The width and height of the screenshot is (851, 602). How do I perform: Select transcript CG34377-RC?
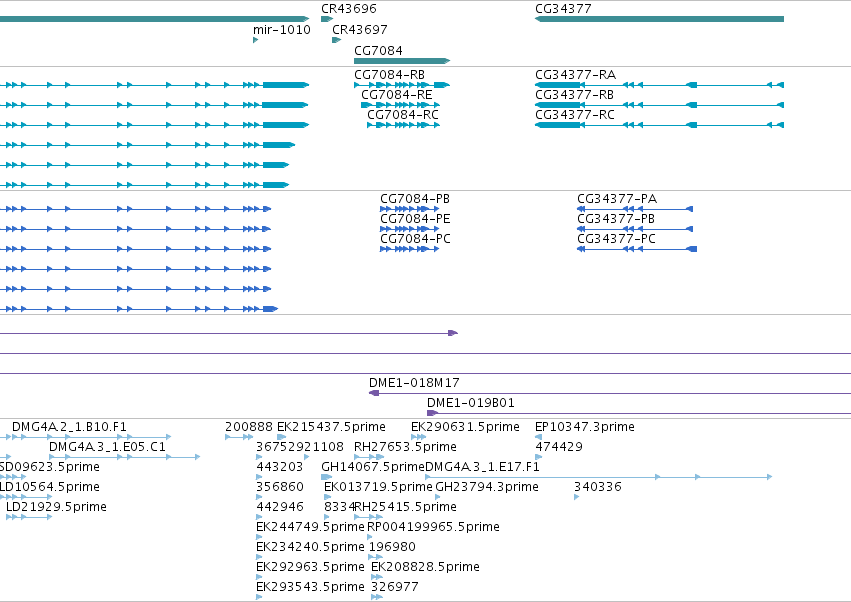[x=575, y=115]
